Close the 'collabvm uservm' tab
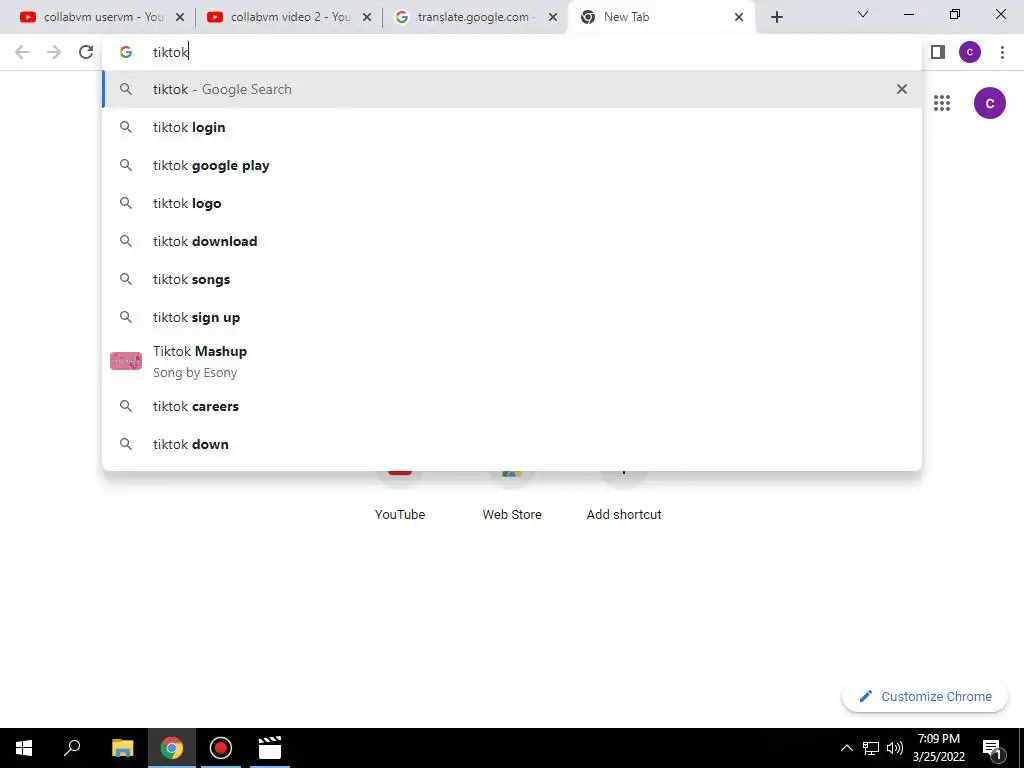The height and width of the screenshot is (768, 1024). pos(180,17)
